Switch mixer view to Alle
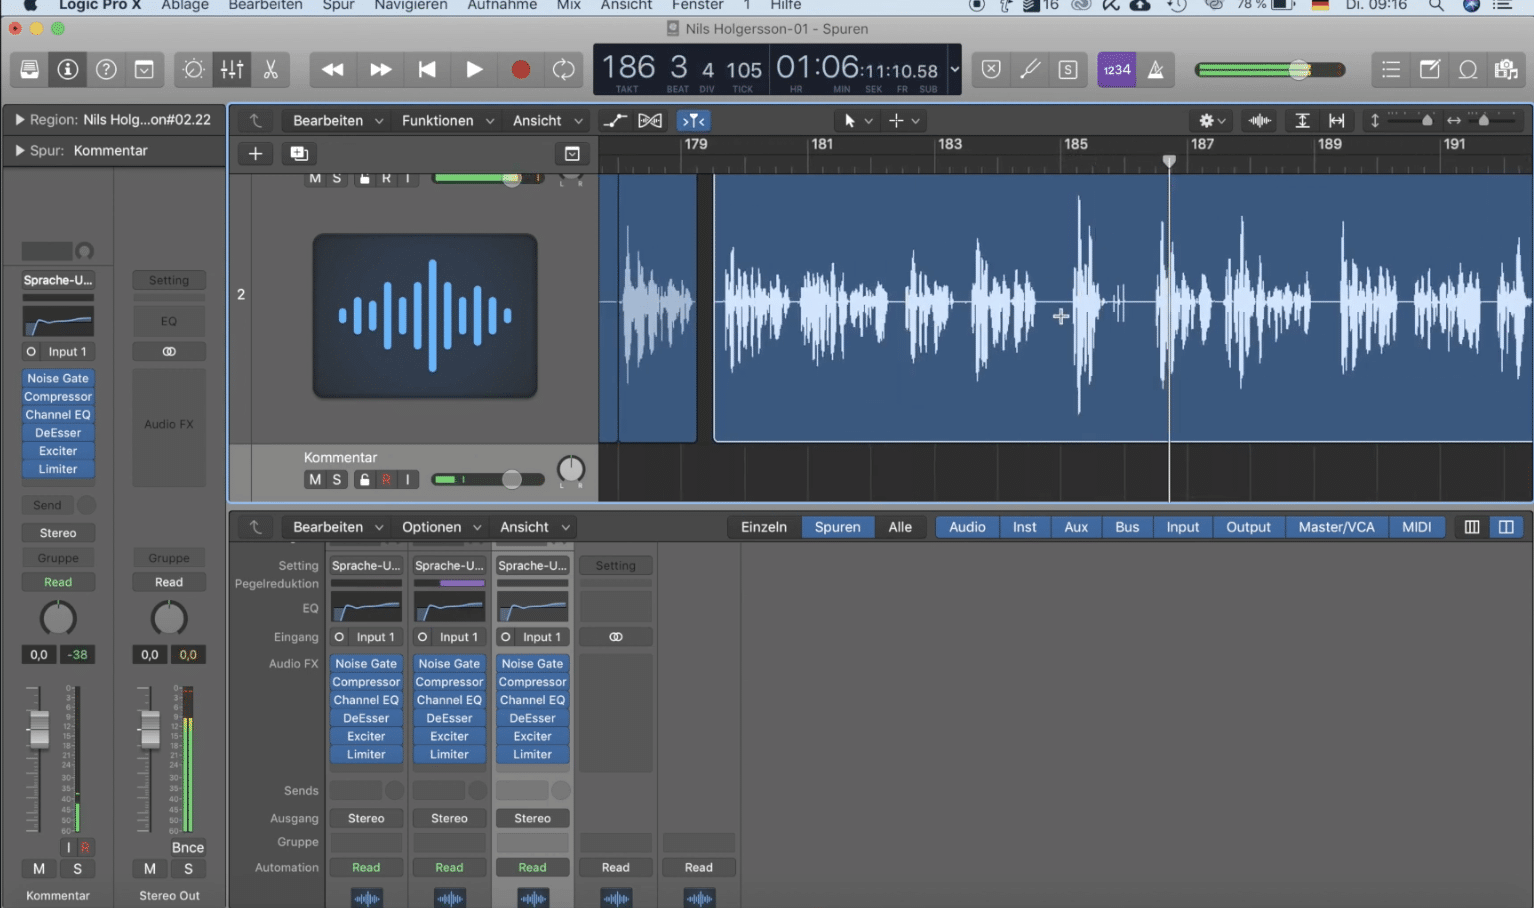 [x=900, y=527]
